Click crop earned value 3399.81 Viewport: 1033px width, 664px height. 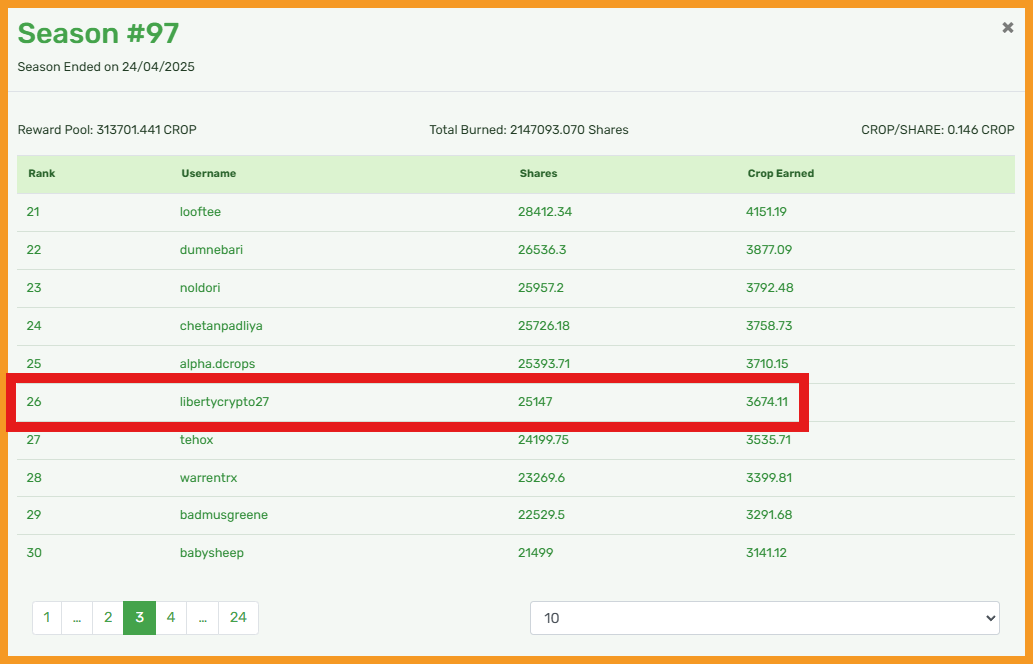click(769, 478)
